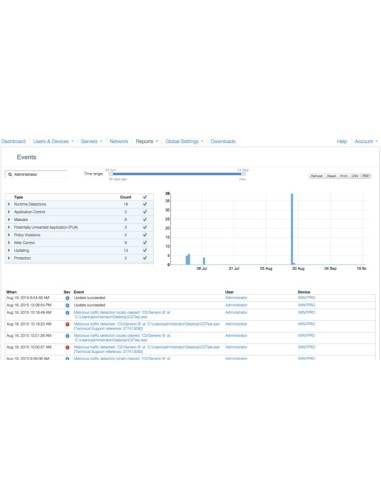Sort by the Device column header
Viewport: 381px width, 492px height.
[304, 292]
